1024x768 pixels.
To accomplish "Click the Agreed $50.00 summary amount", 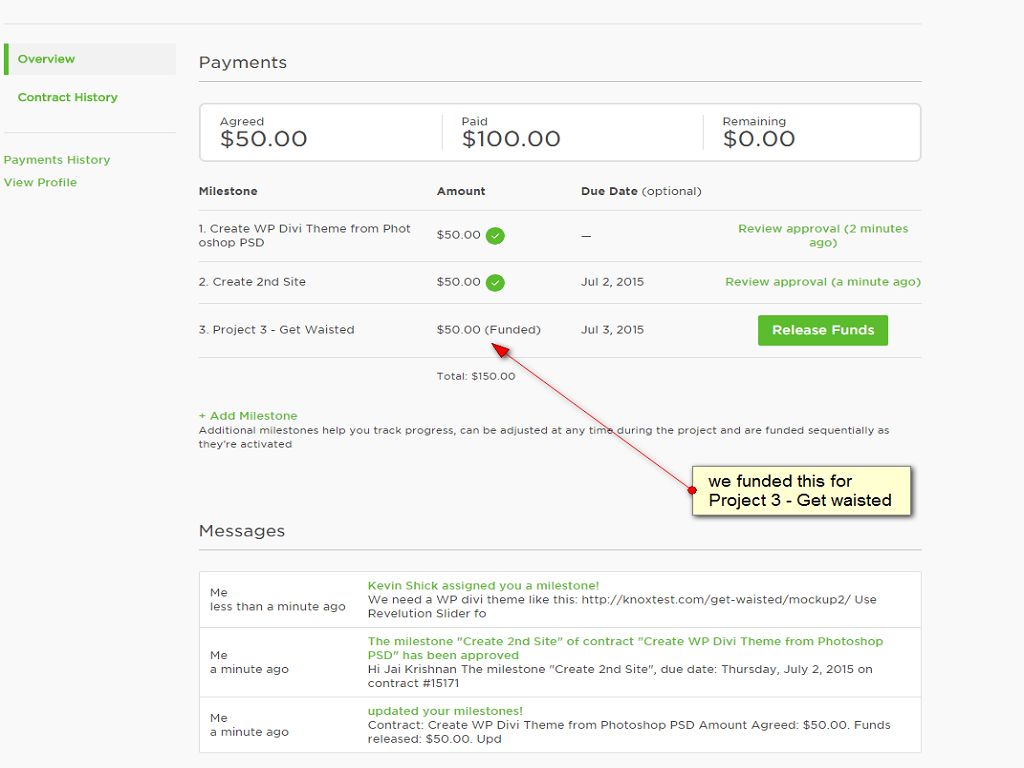I will coord(263,139).
